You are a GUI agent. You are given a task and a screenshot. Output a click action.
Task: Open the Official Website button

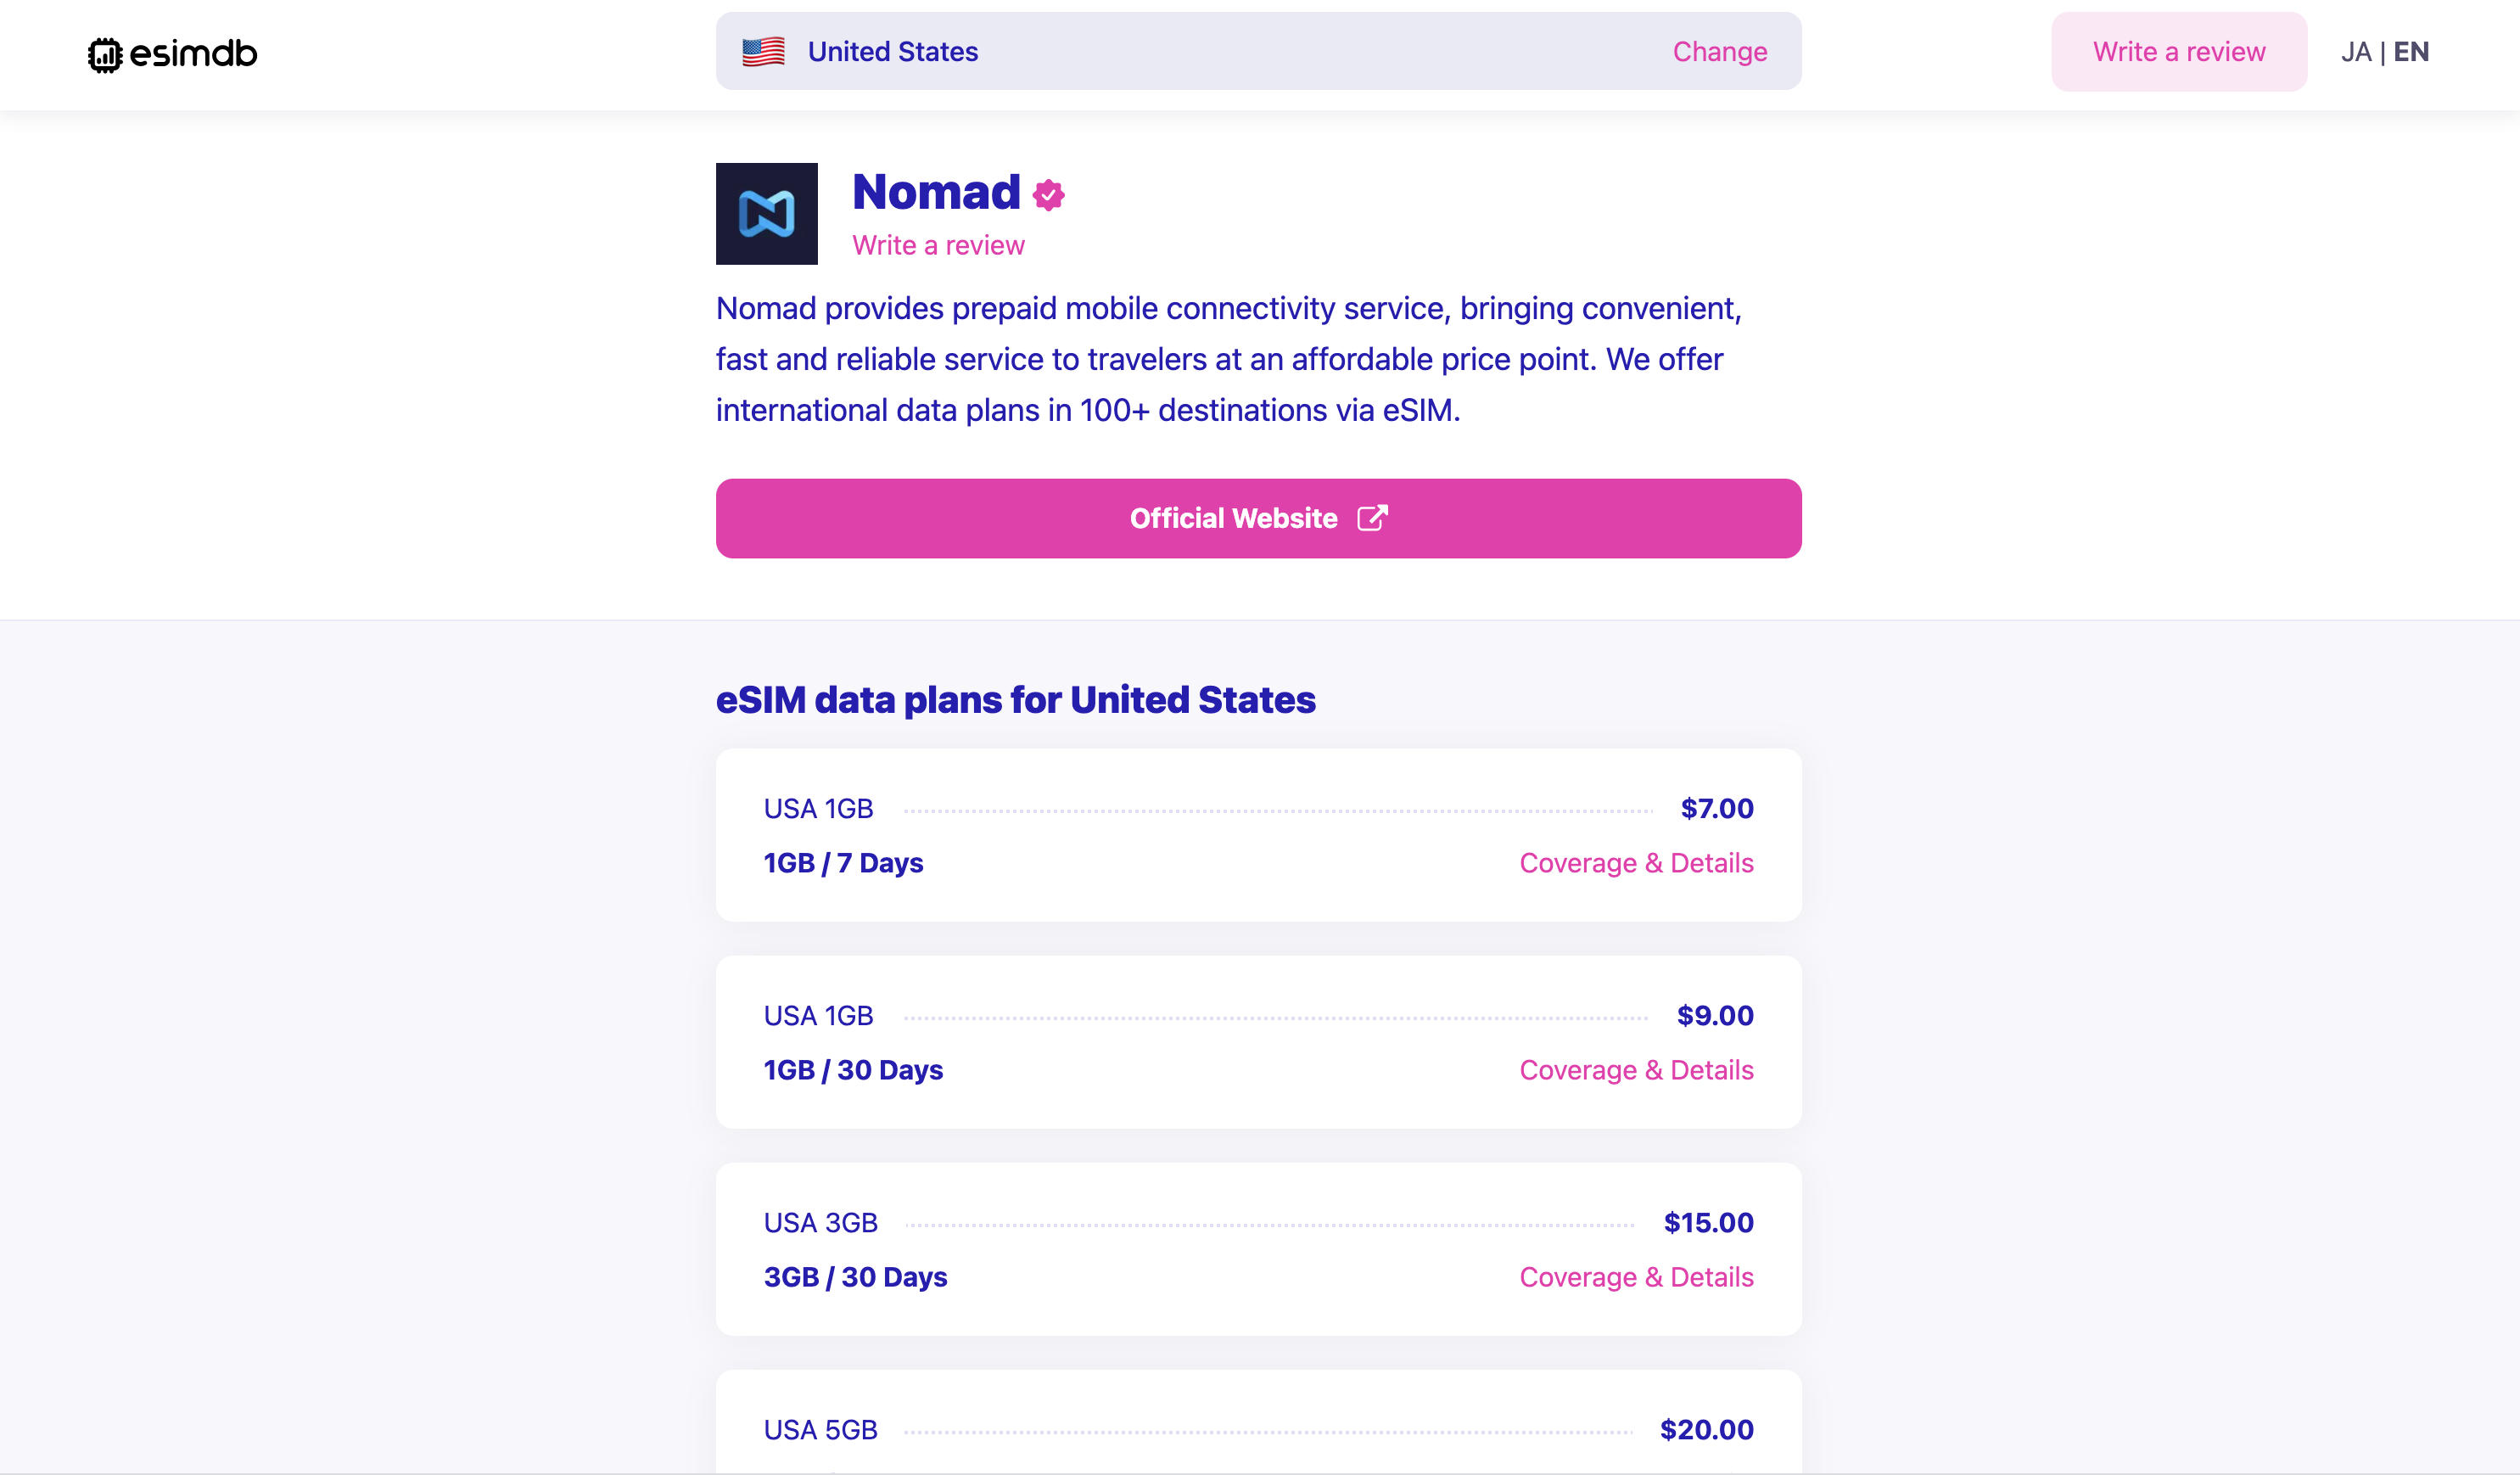[1234, 518]
